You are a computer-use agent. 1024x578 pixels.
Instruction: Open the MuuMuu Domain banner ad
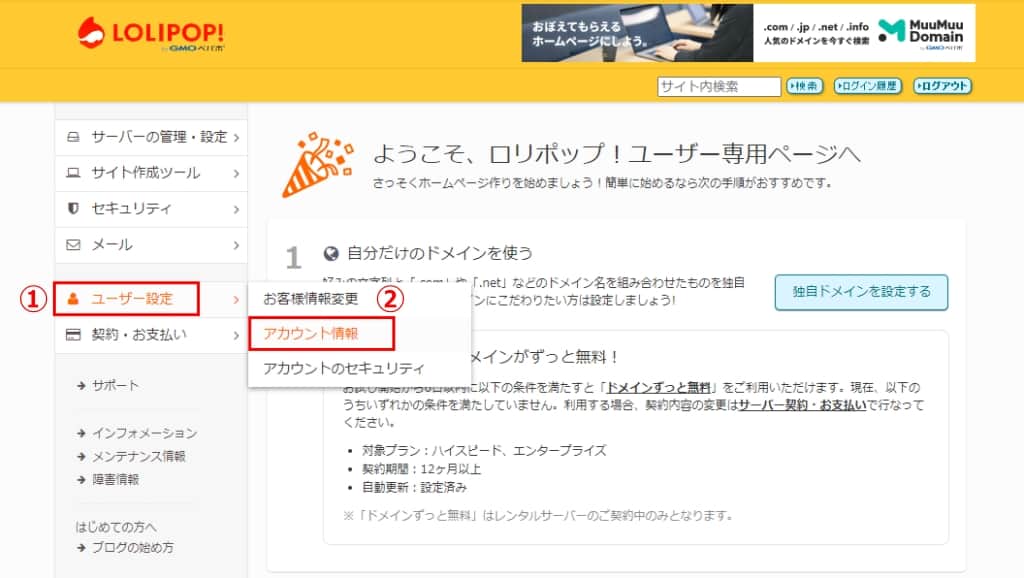tap(748, 33)
